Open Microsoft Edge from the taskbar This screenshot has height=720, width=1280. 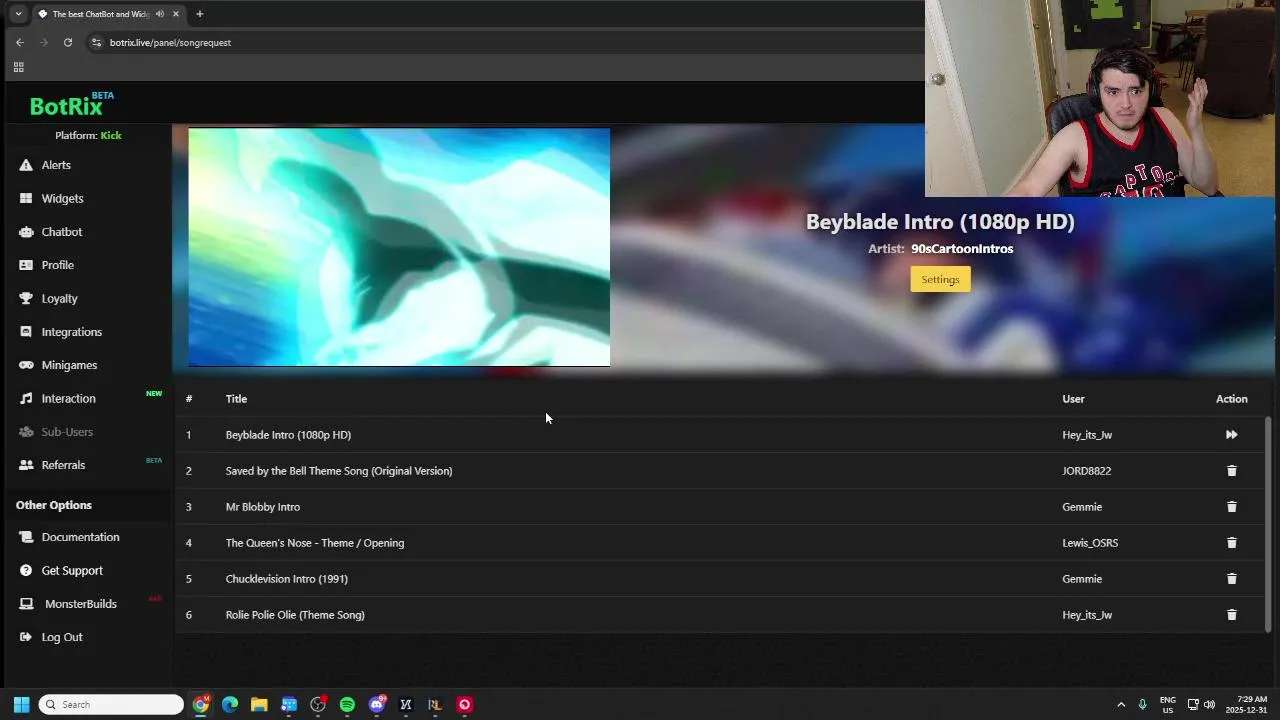[x=230, y=704]
